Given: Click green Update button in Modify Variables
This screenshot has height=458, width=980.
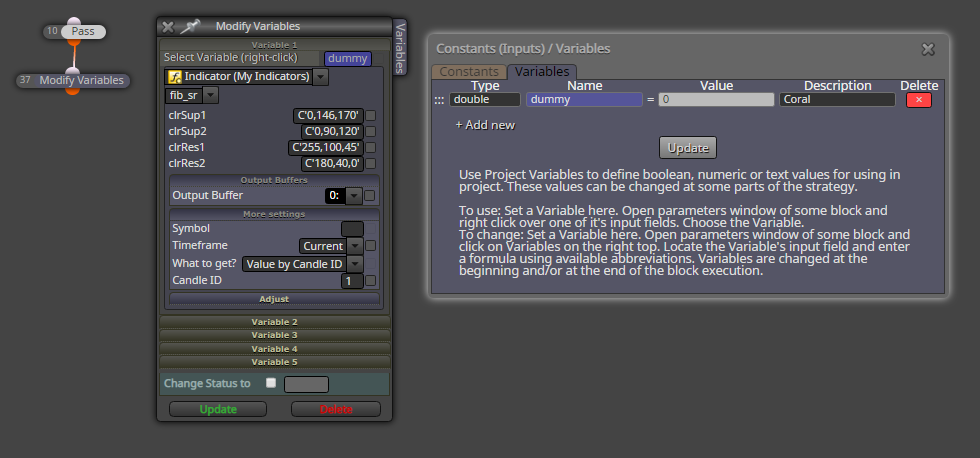Looking at the screenshot, I should coord(218,409).
